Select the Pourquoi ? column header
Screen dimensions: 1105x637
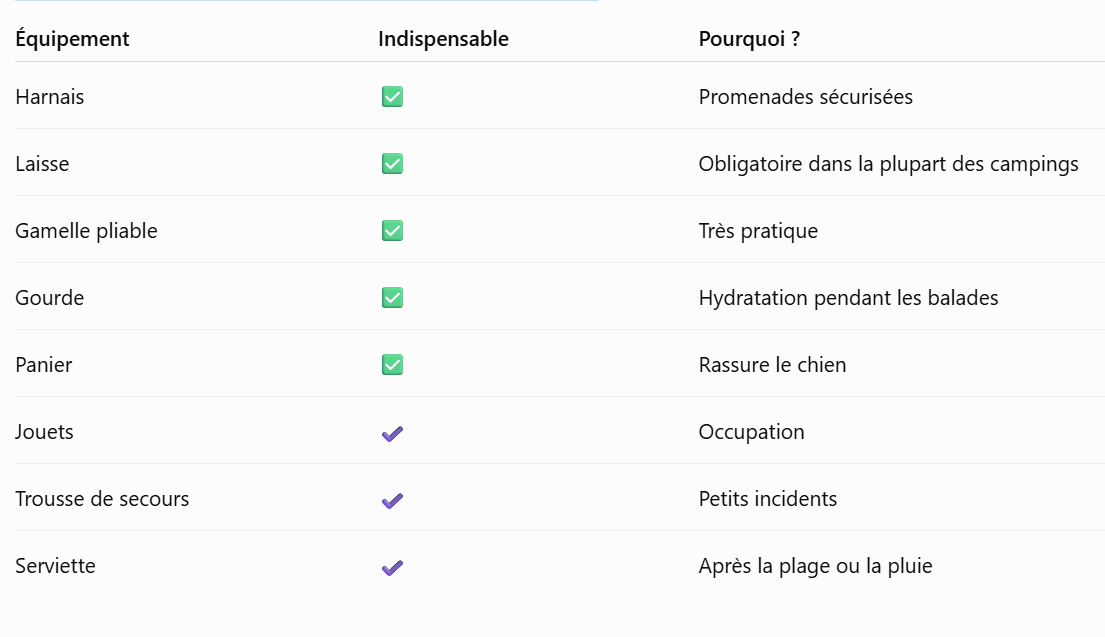click(749, 39)
